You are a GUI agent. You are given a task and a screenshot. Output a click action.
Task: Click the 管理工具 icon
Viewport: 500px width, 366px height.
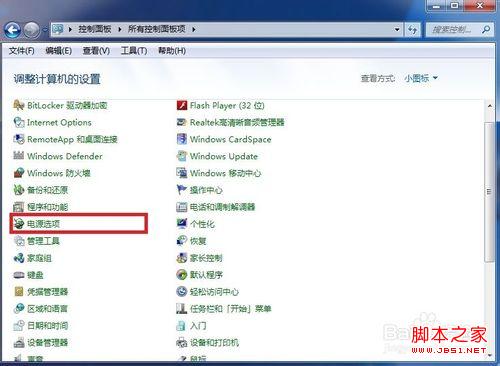tap(19, 241)
